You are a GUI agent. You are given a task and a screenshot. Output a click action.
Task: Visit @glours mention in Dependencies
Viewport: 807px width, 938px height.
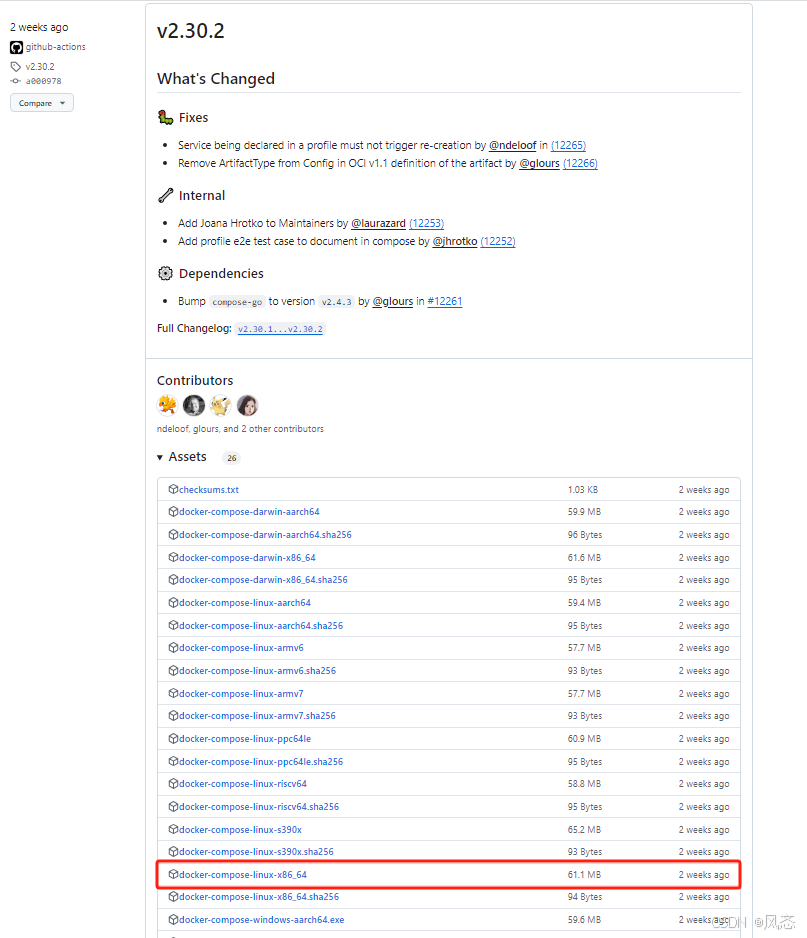click(x=393, y=301)
